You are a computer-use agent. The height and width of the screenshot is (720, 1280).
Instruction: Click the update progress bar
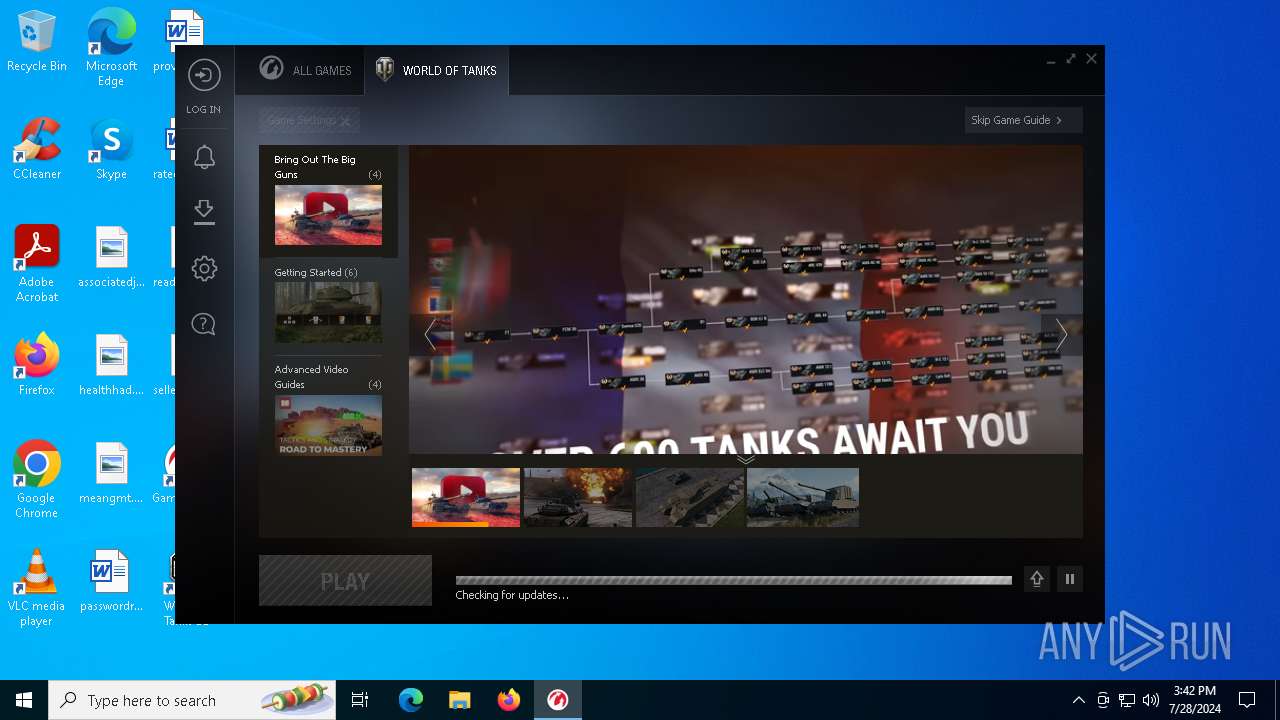(x=734, y=580)
